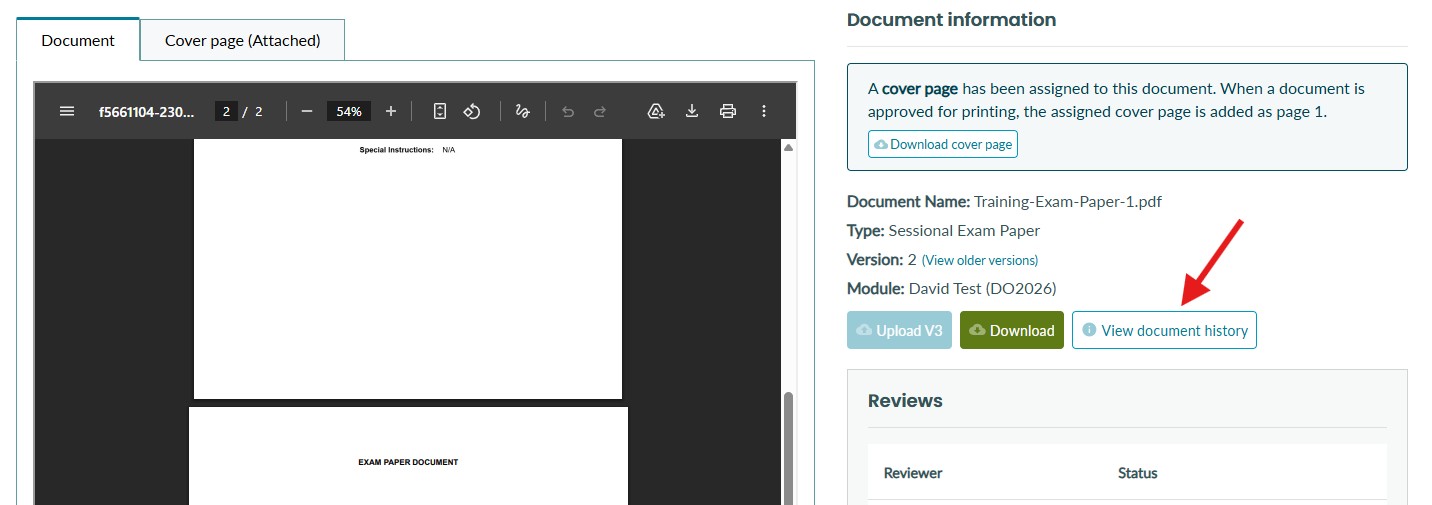Screen dimensions: 1432x505
Task: Click the PDF scrollbar up arrow
Action: coord(788,148)
